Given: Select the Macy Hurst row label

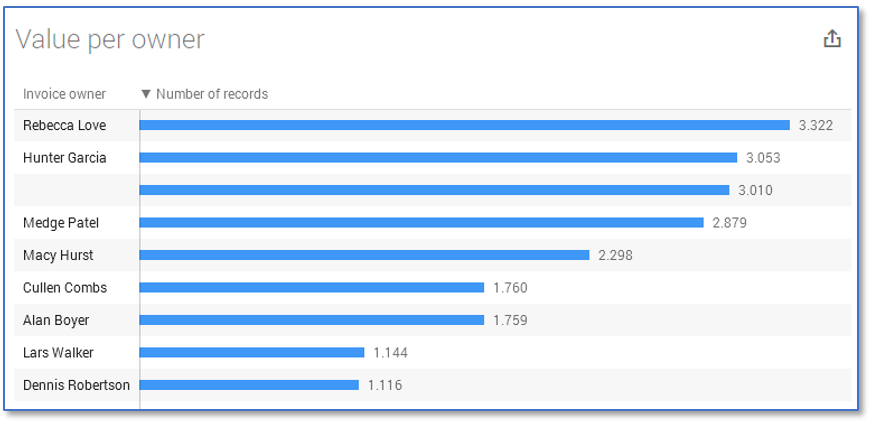Looking at the screenshot, I should pyautogui.click(x=58, y=255).
